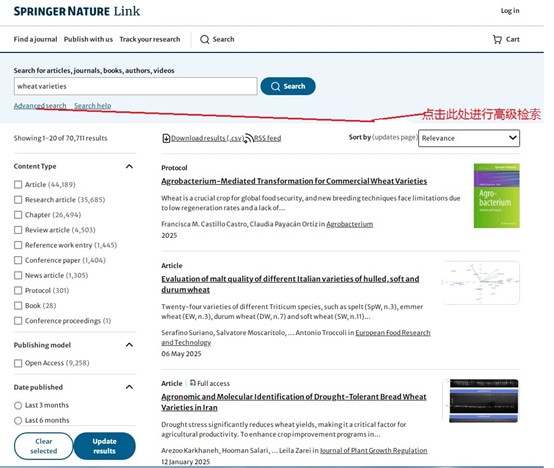Collapse the Content Type filter section
The height and width of the screenshot is (468, 554).
129,166
